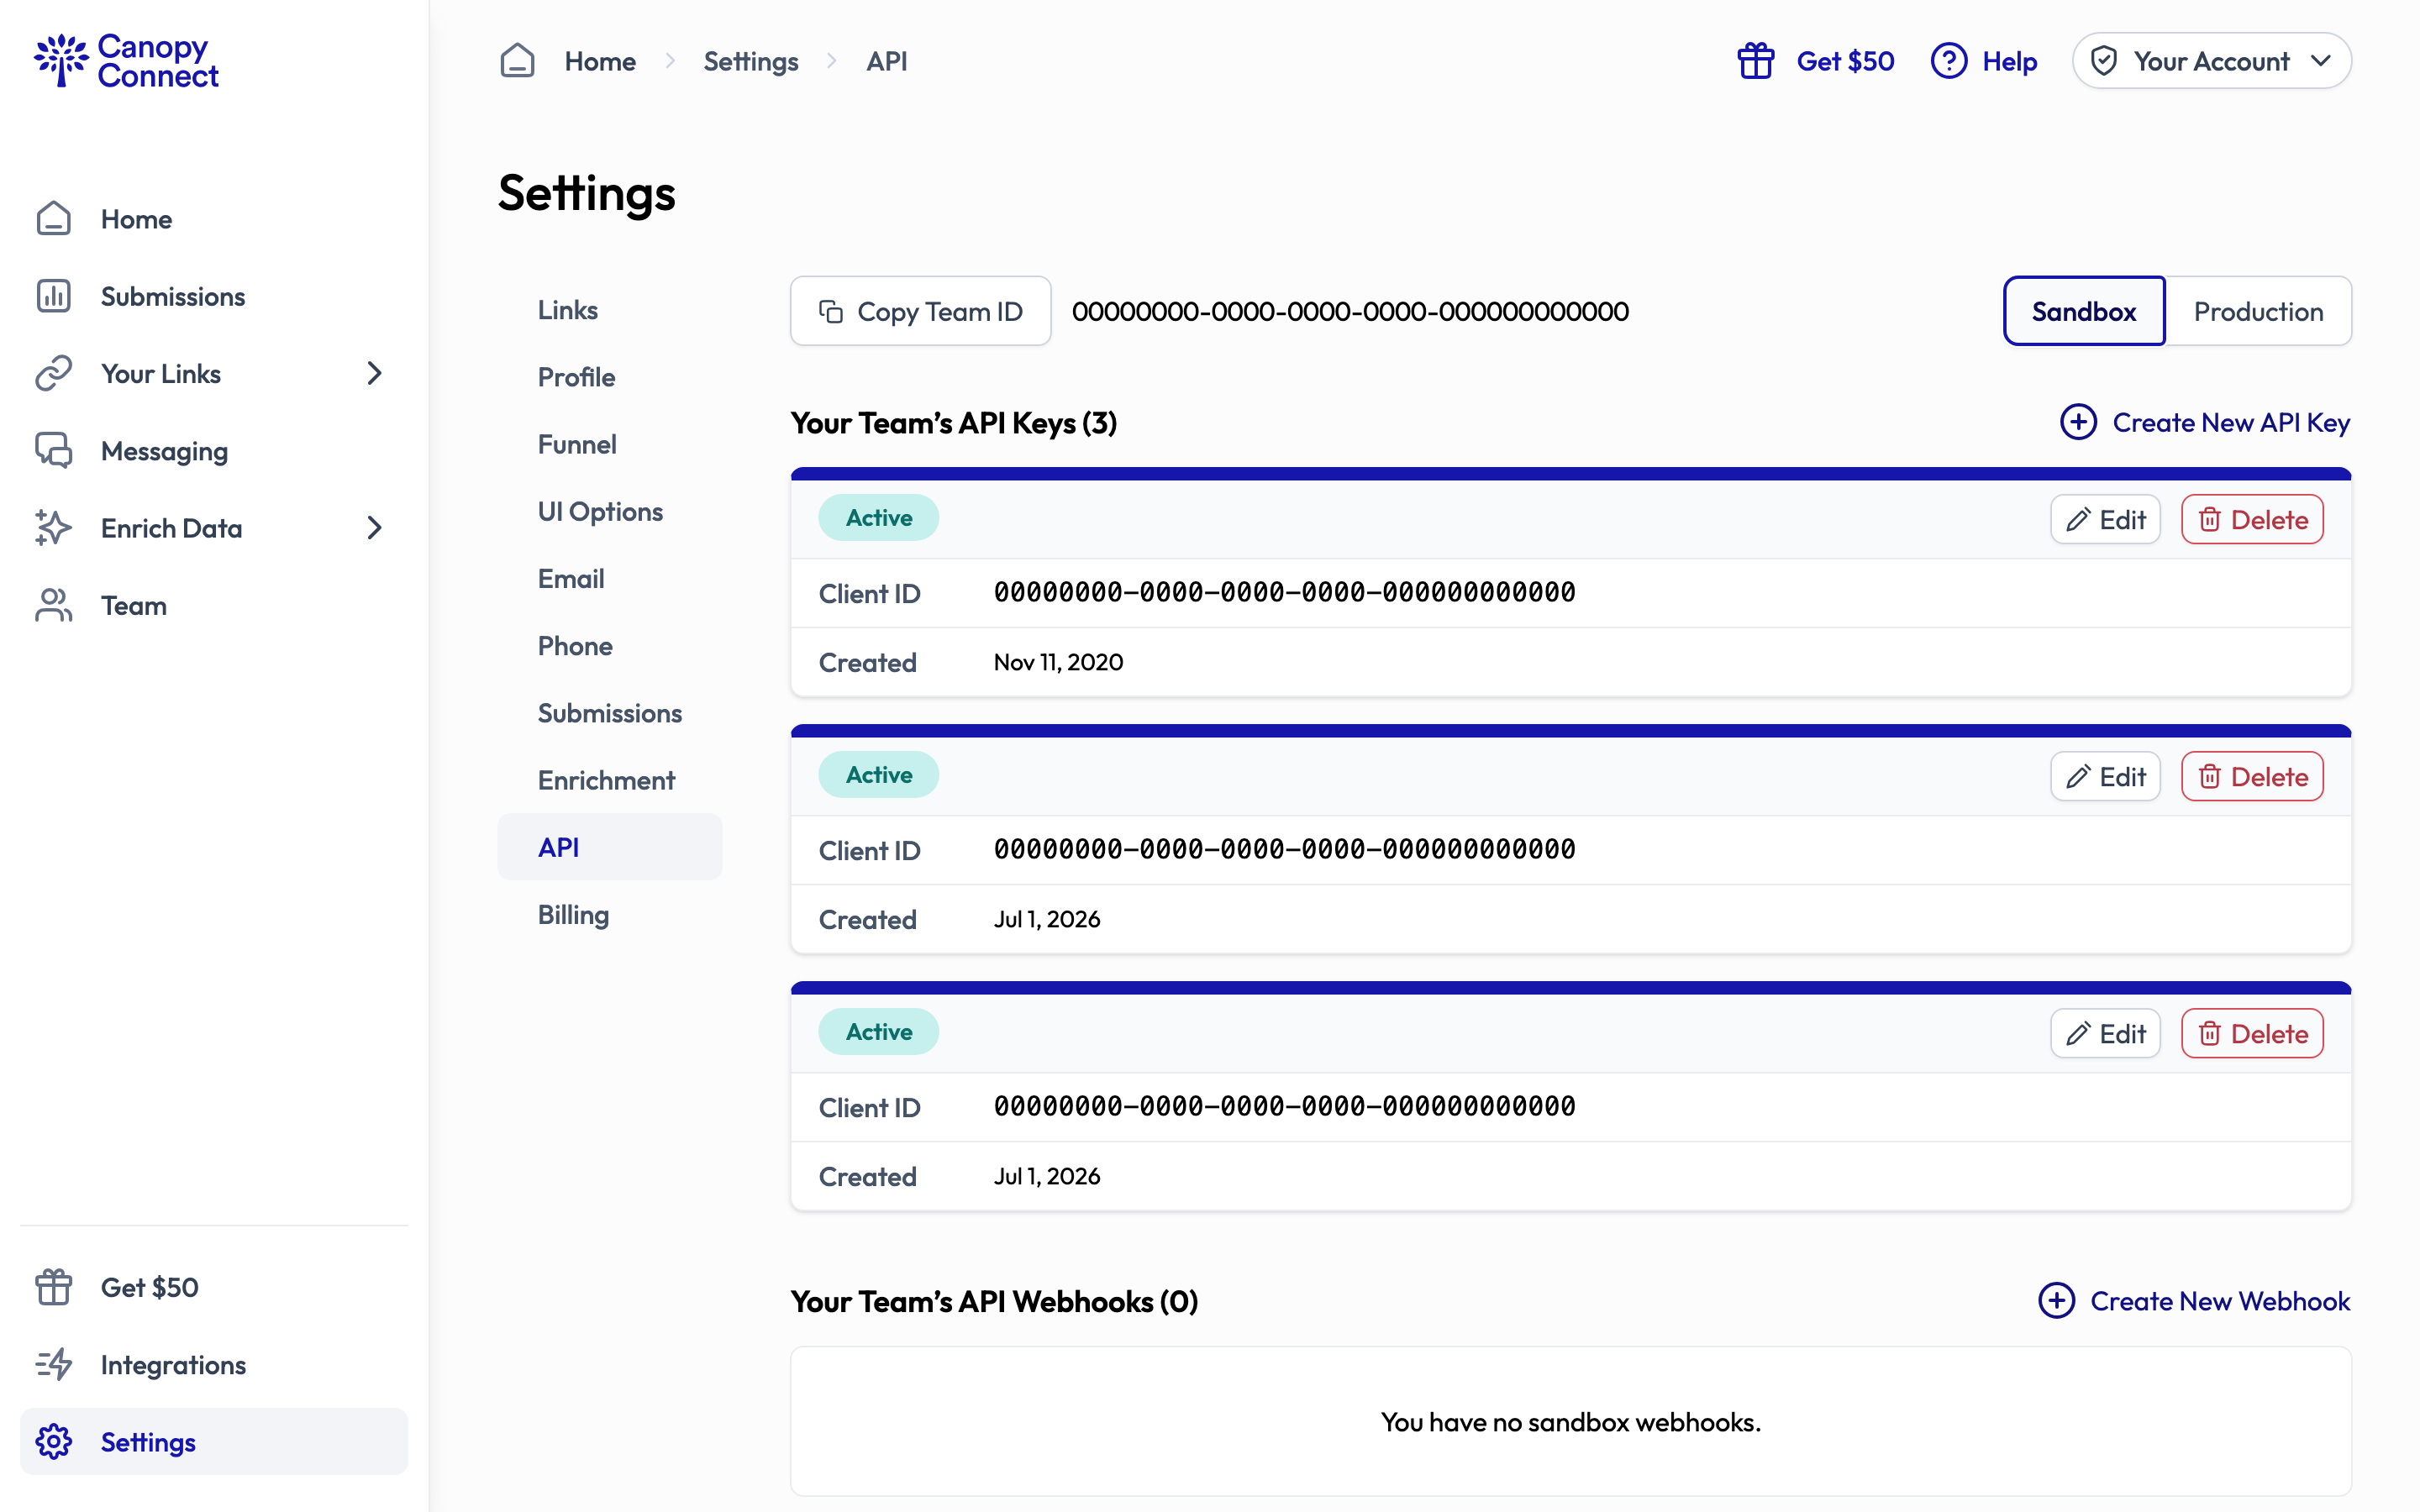Go to Settings via breadcrumb link
The height and width of the screenshot is (1512, 2420).
click(x=751, y=61)
